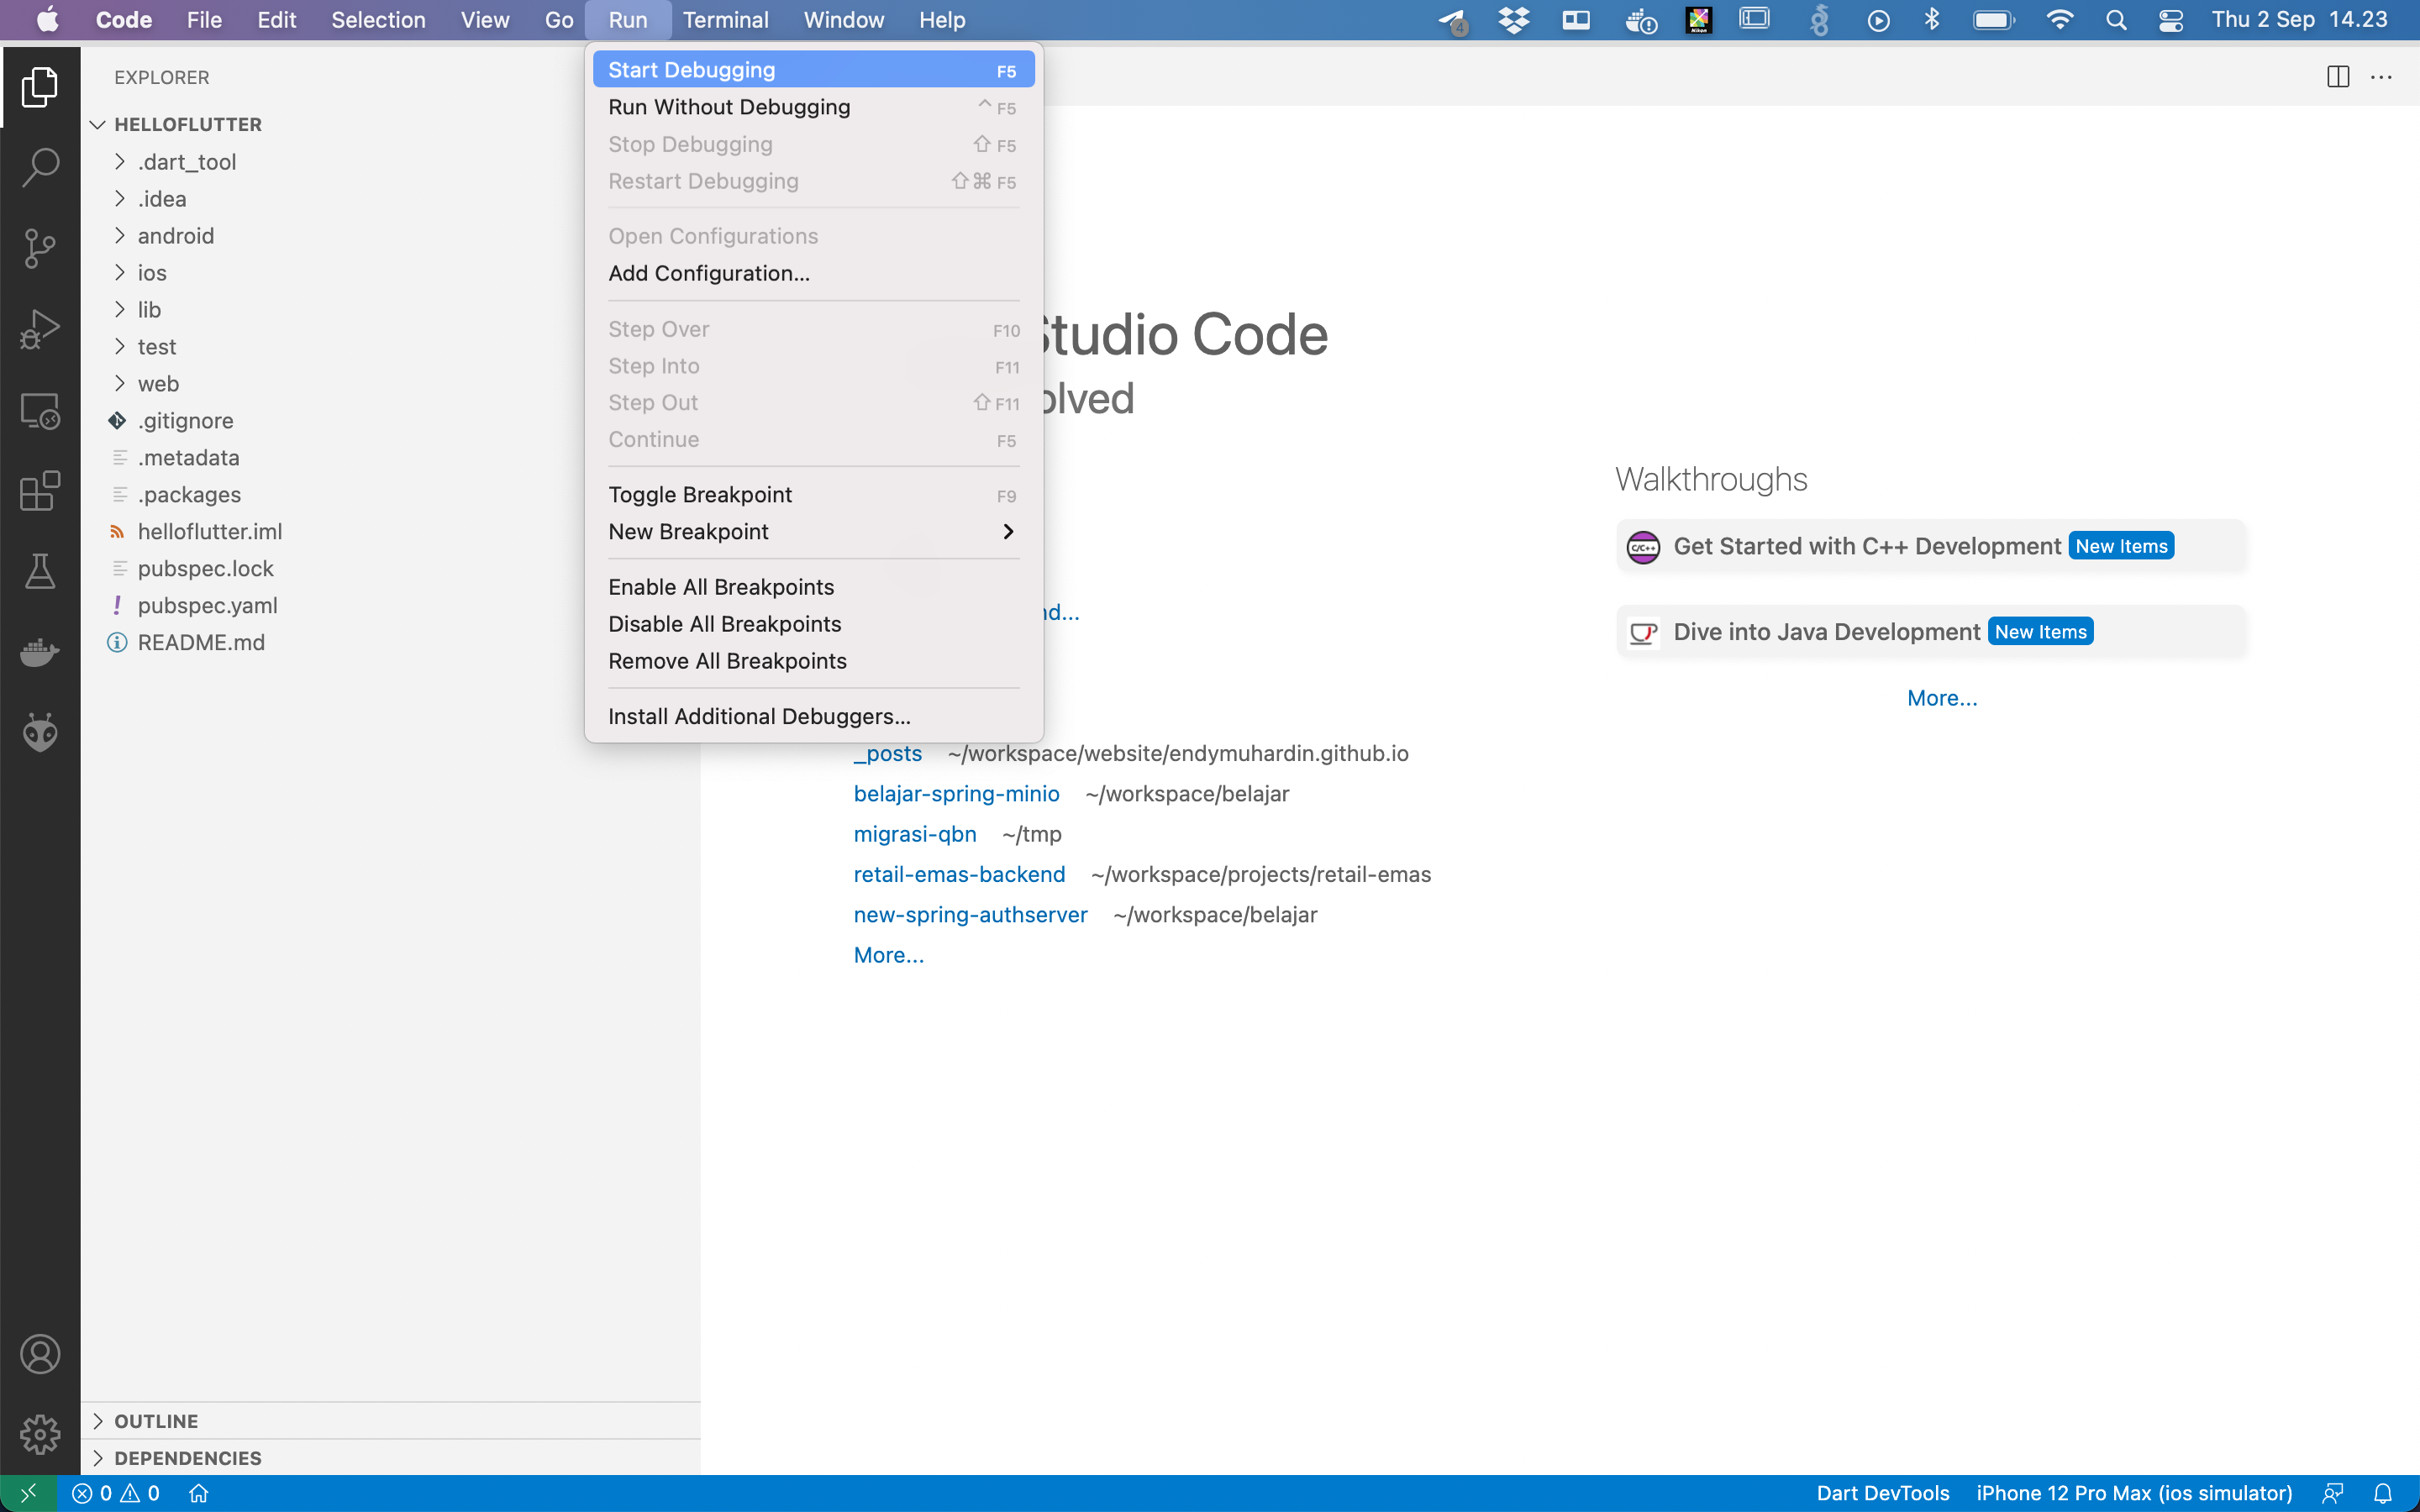The height and width of the screenshot is (1512, 2420).
Task: Expand the test folder
Action: point(156,347)
